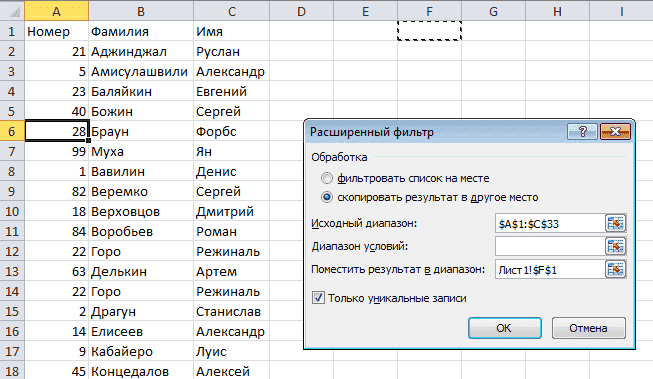653x379 pixels.
Task: Click the cell with 'Верховцов'
Action: (x=141, y=211)
